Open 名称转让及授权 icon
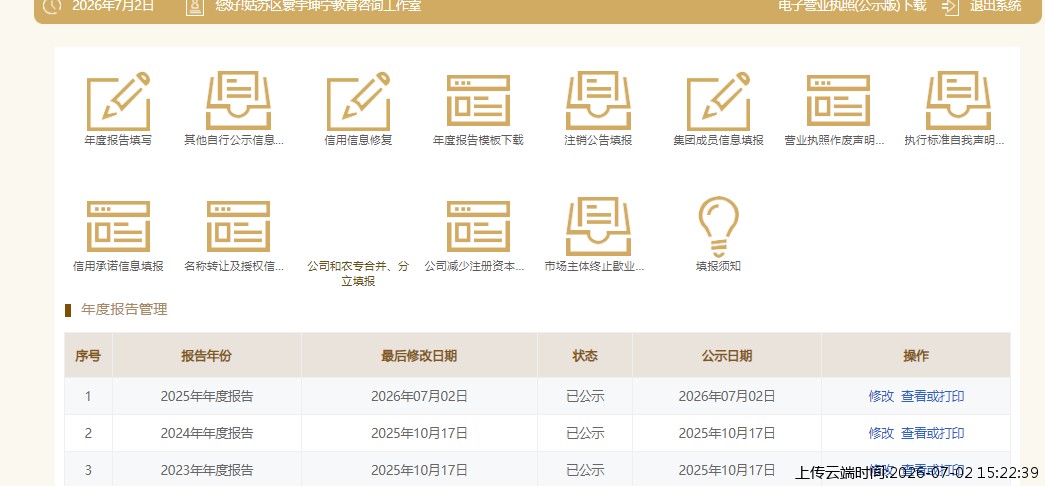 (239, 227)
